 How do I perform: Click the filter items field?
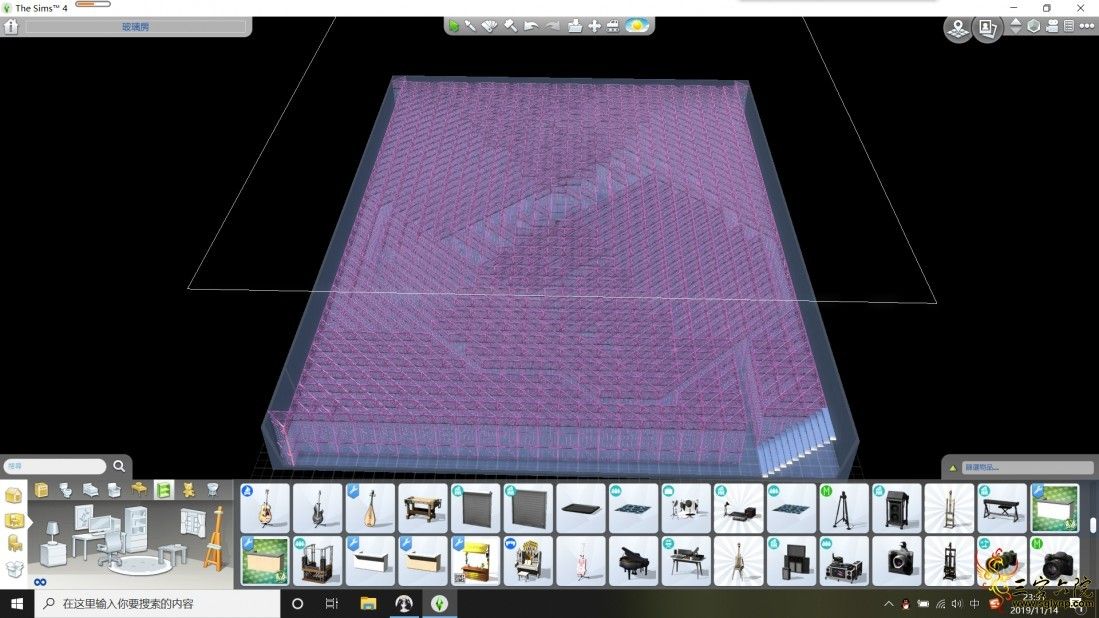pyautogui.click(x=1026, y=467)
